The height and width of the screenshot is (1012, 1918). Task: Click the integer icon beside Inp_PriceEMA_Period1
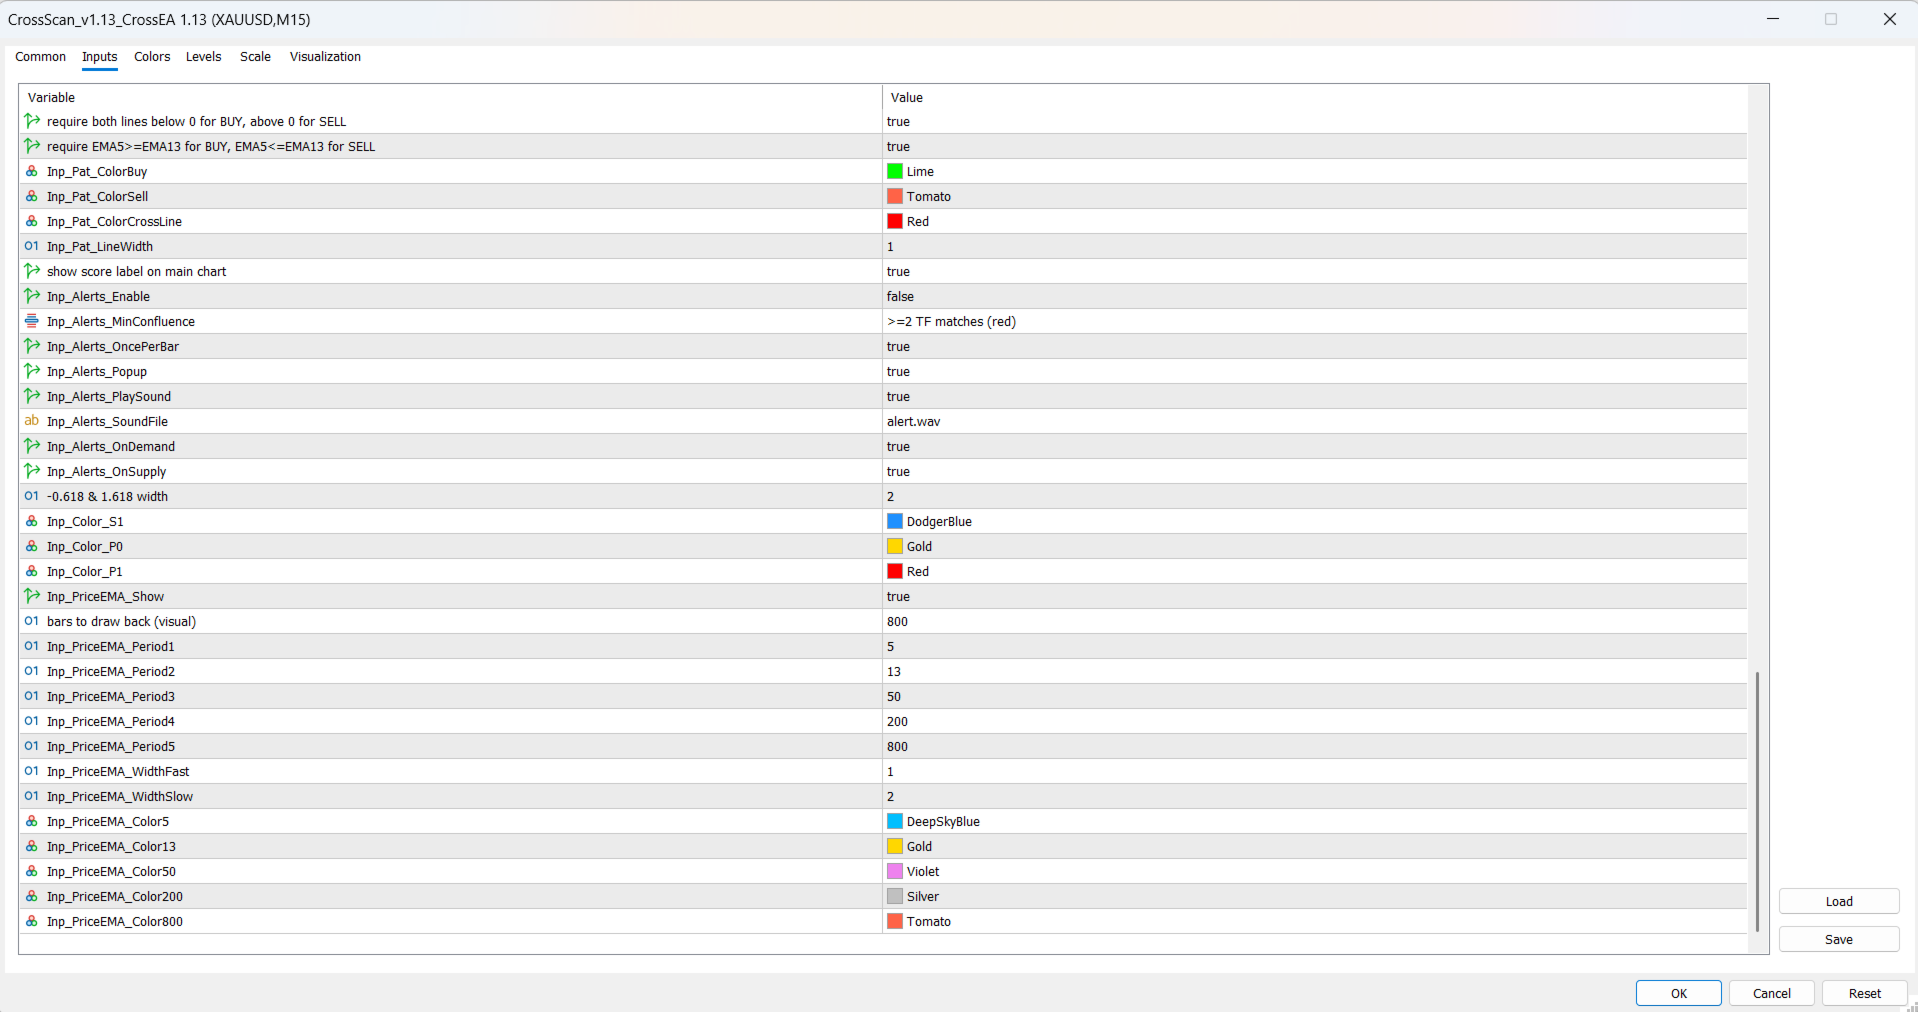[32, 646]
